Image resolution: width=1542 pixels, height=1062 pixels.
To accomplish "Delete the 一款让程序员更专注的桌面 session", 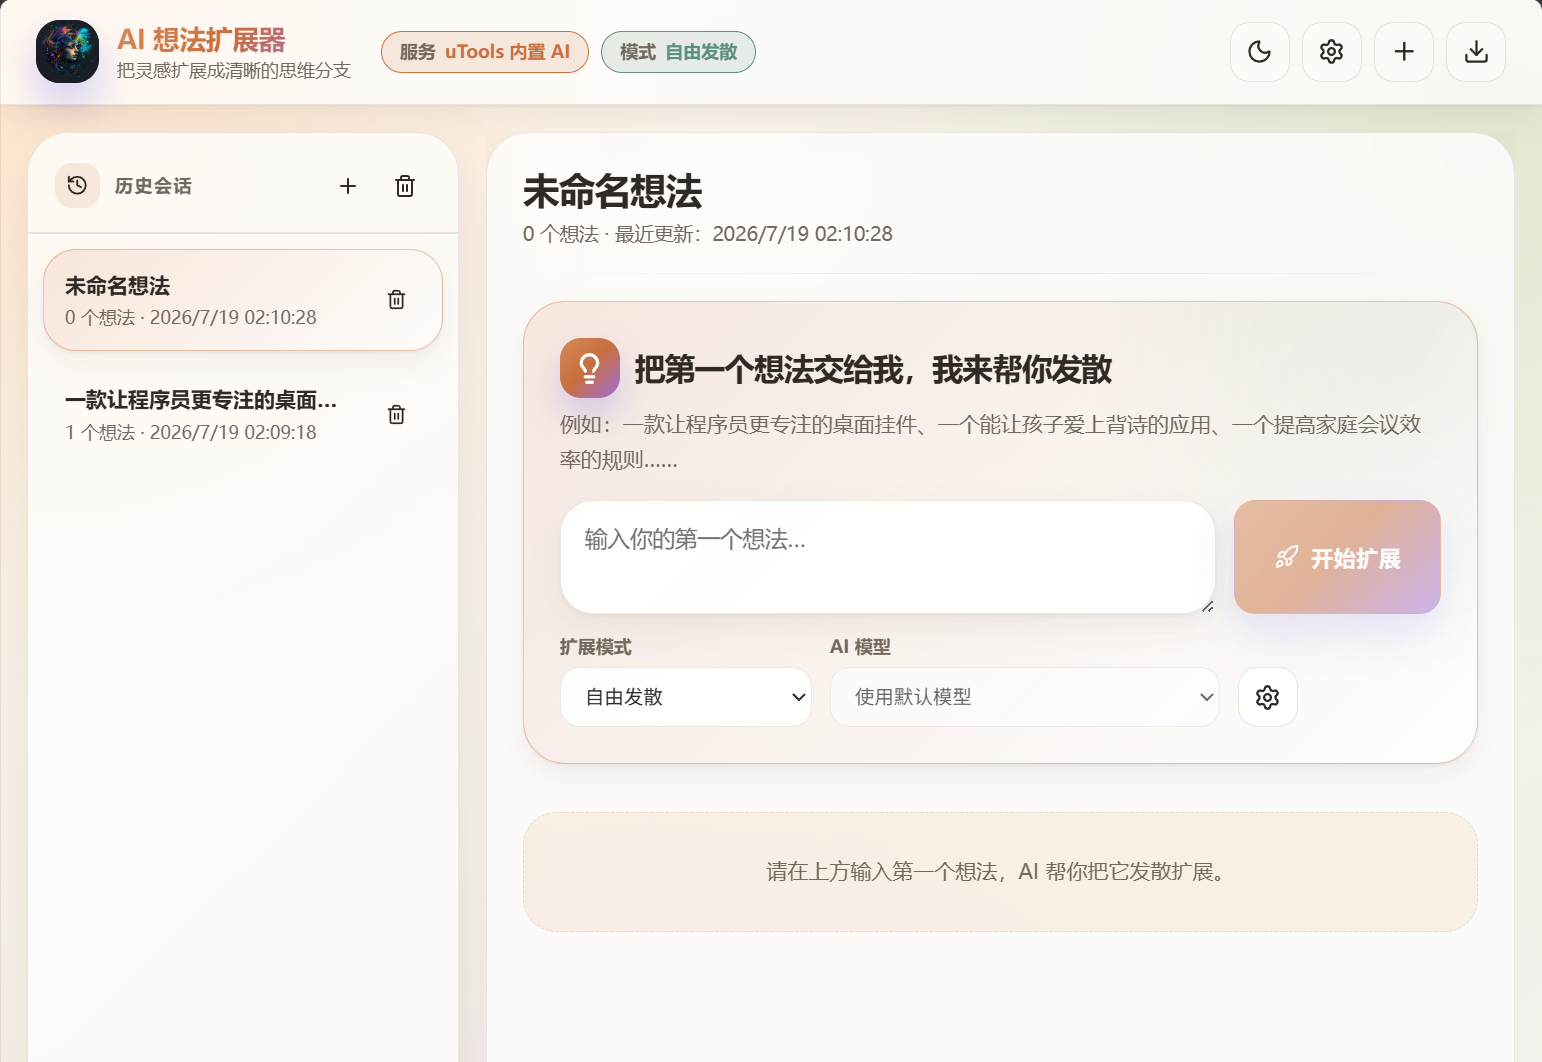I will [397, 415].
